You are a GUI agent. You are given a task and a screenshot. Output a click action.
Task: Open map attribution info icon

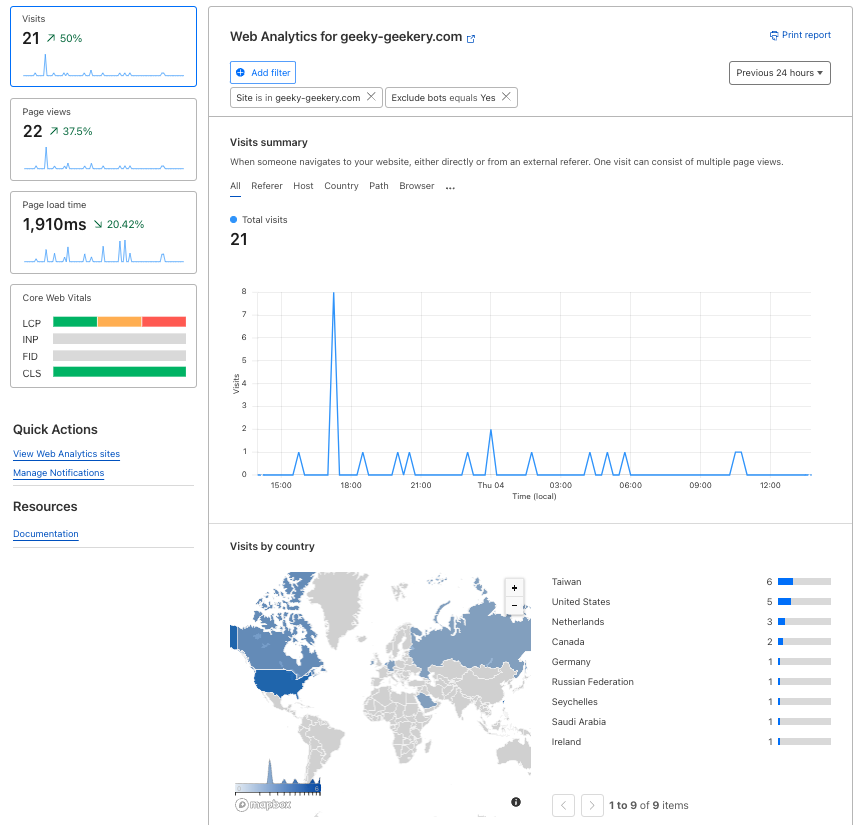coord(516,802)
